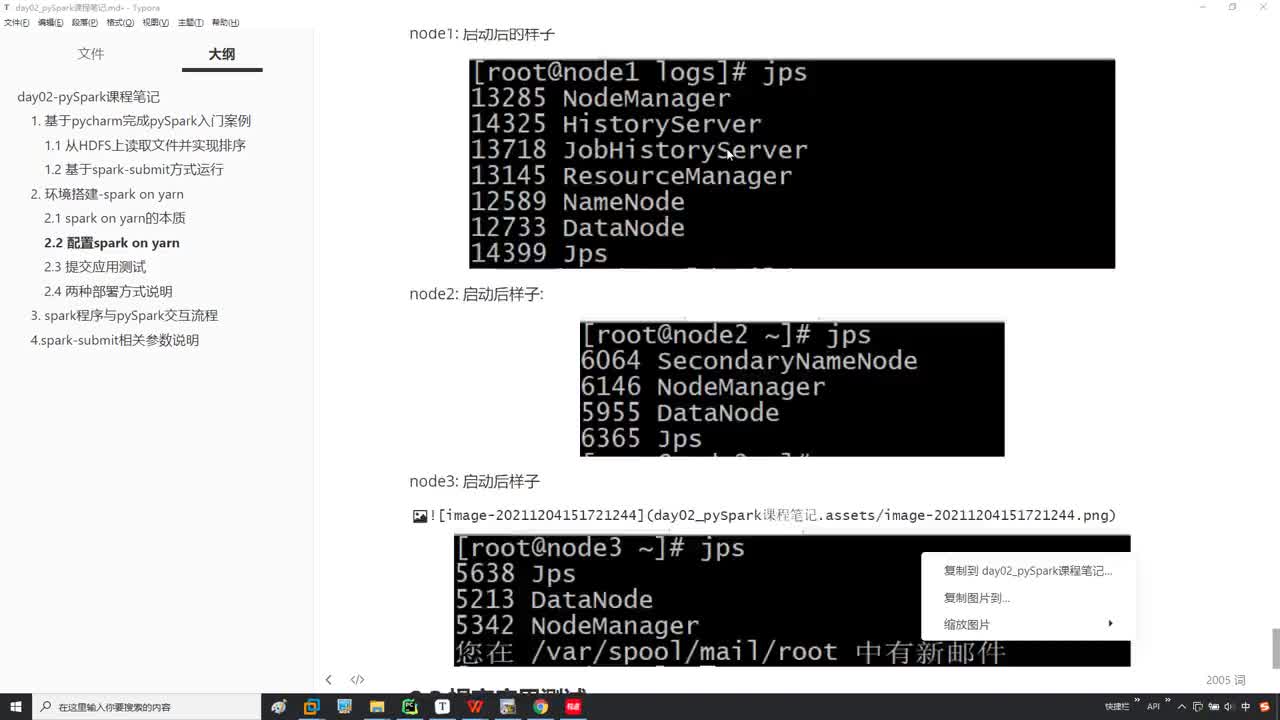Screen dimensions: 1280x720
Task: Click the image icon before the markdown link
Action: tap(420, 516)
